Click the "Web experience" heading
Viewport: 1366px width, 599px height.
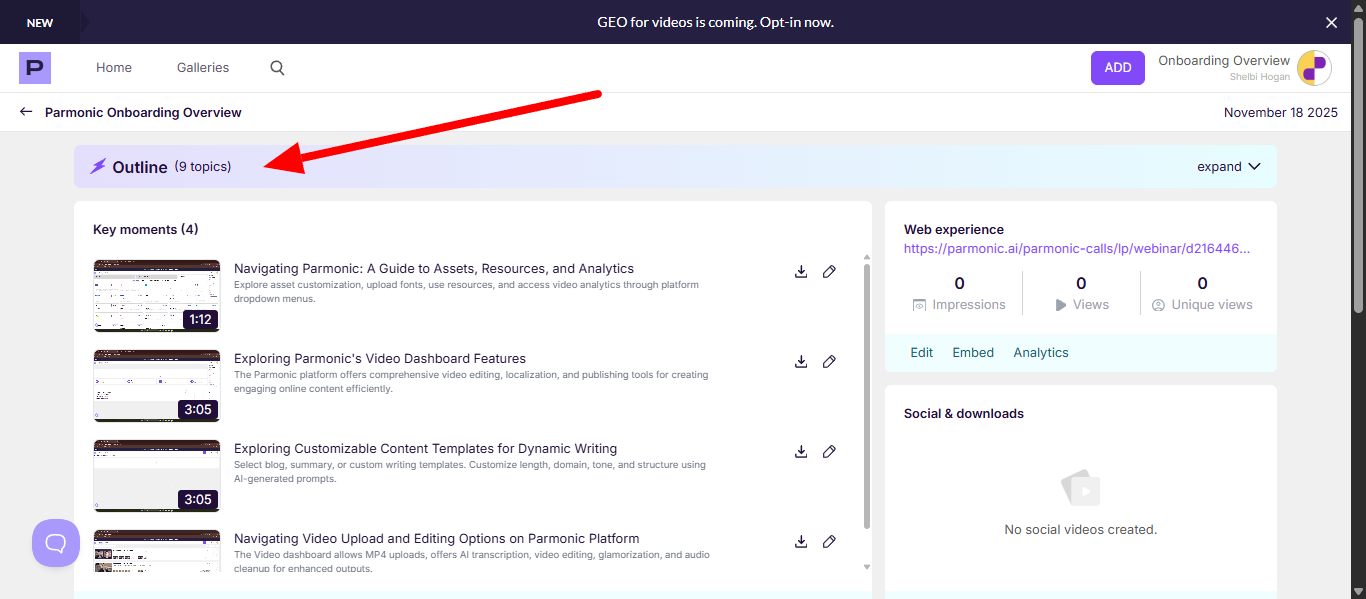click(954, 229)
